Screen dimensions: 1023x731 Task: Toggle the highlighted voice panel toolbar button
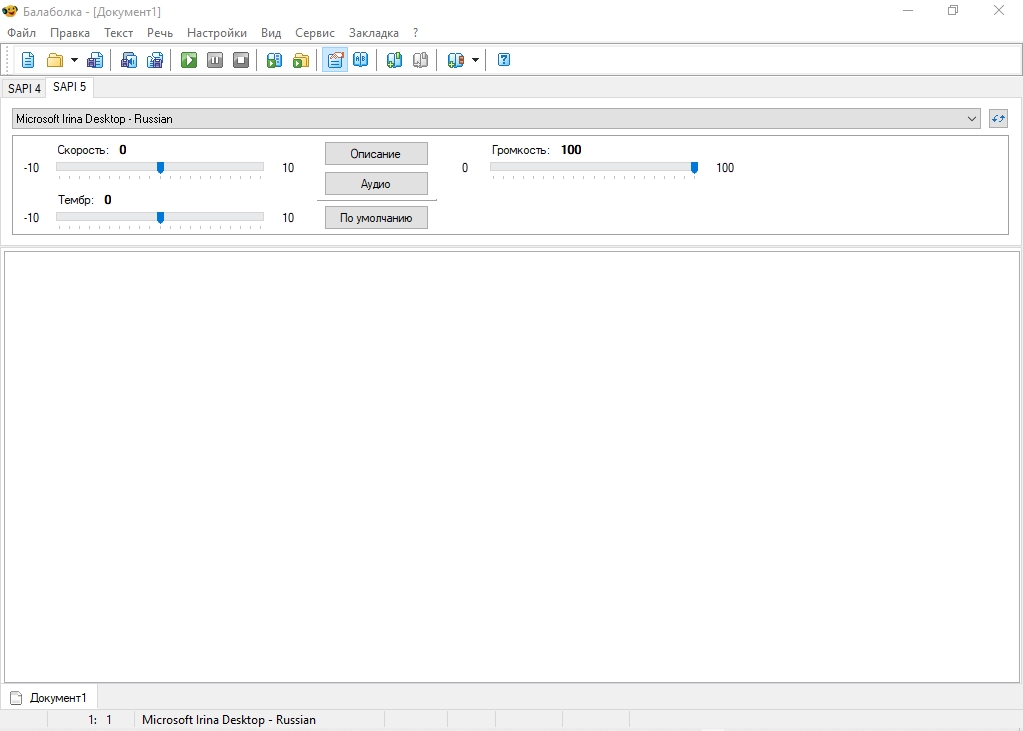[335, 60]
